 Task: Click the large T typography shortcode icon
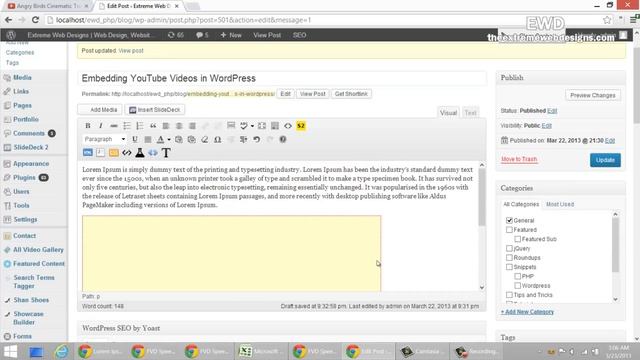166,153
